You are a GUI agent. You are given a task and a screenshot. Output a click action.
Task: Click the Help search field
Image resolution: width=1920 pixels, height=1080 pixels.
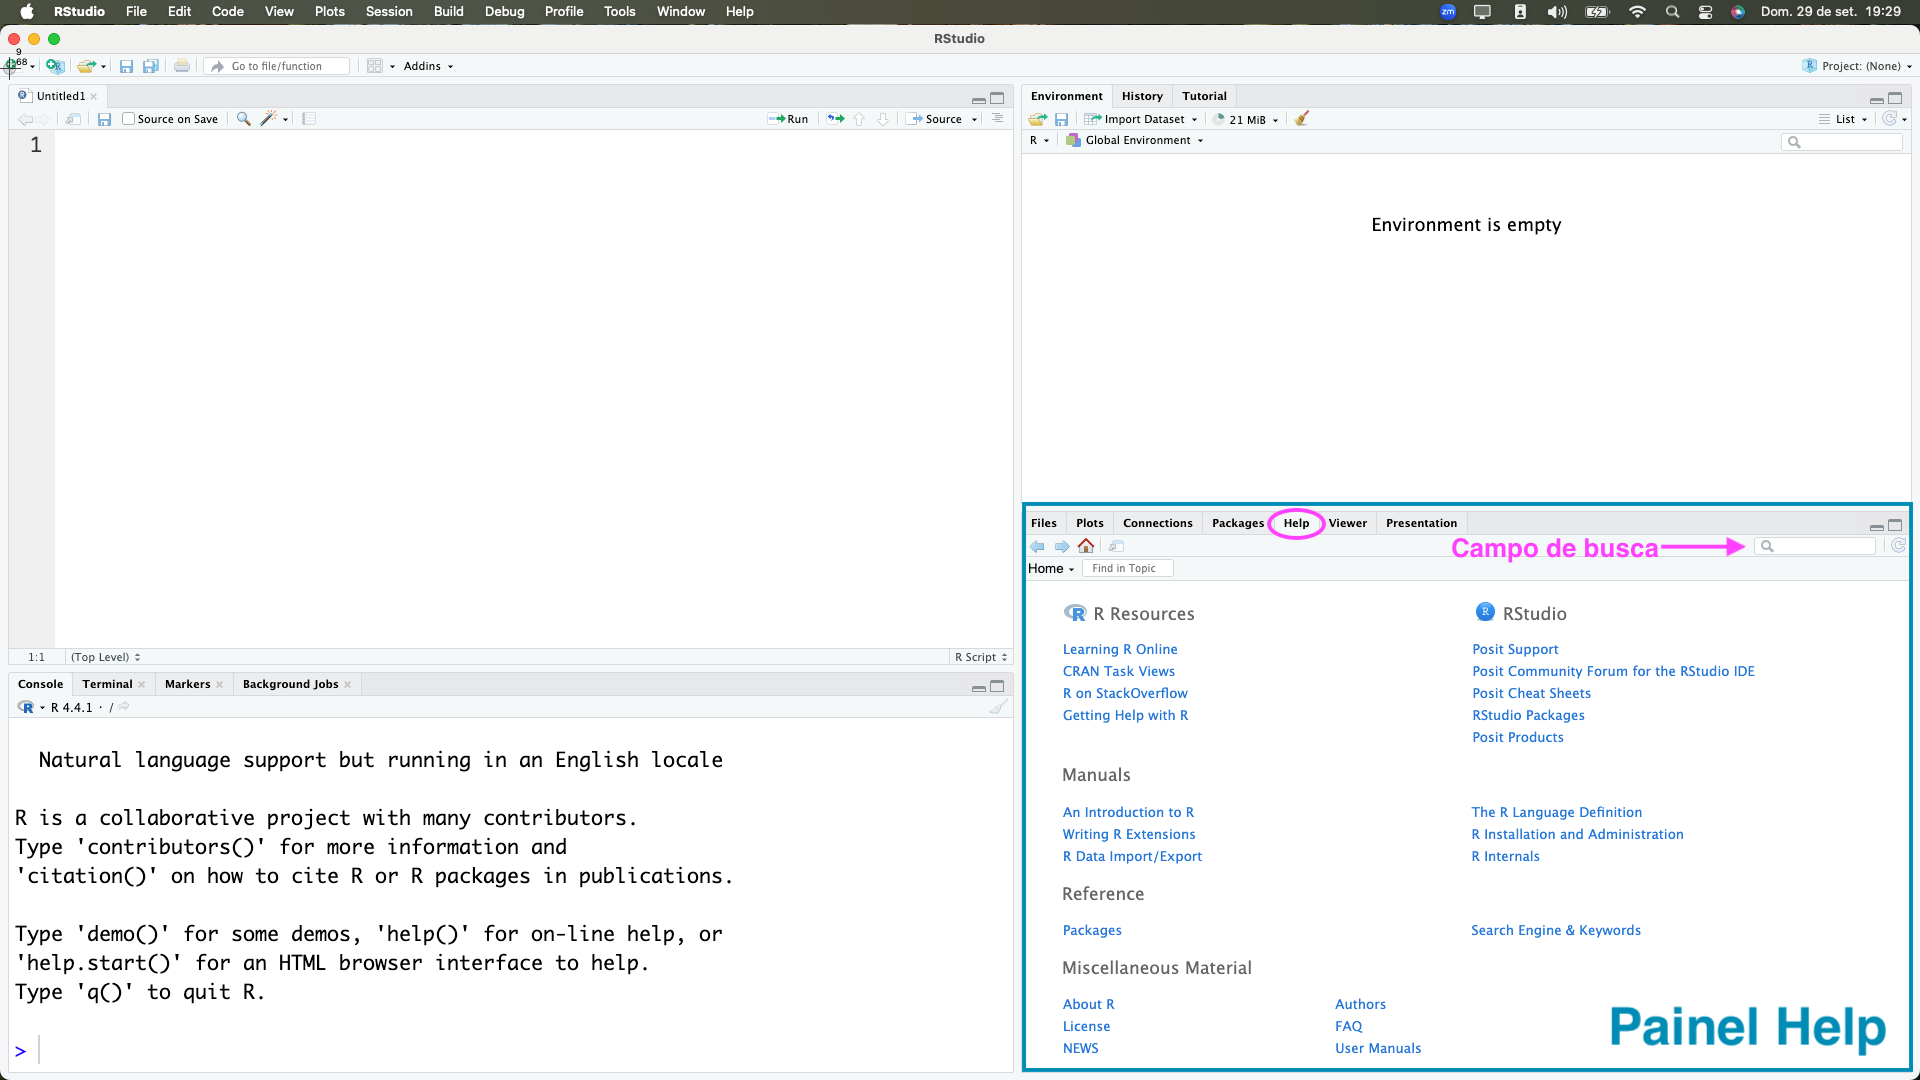[x=1815, y=546]
